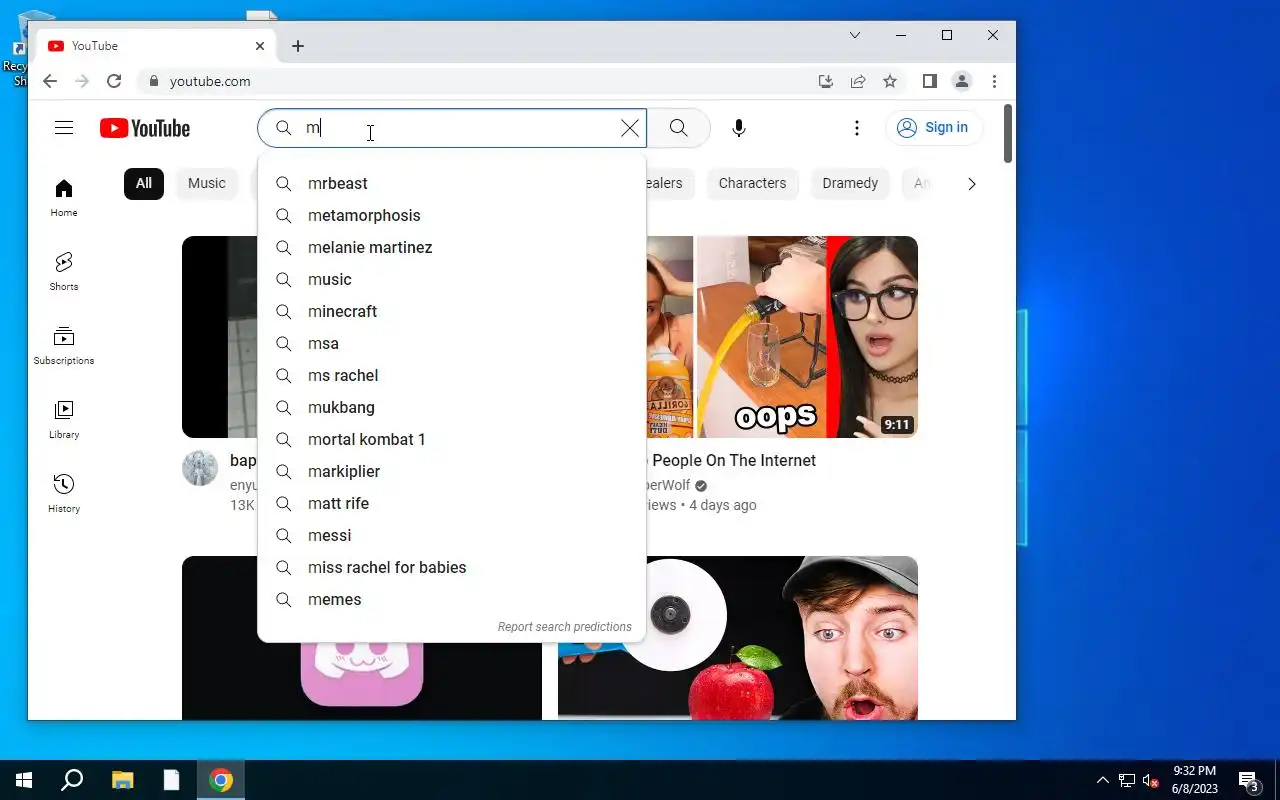The height and width of the screenshot is (800, 1280).
Task: Sign in to YouTube
Action: tap(934, 128)
